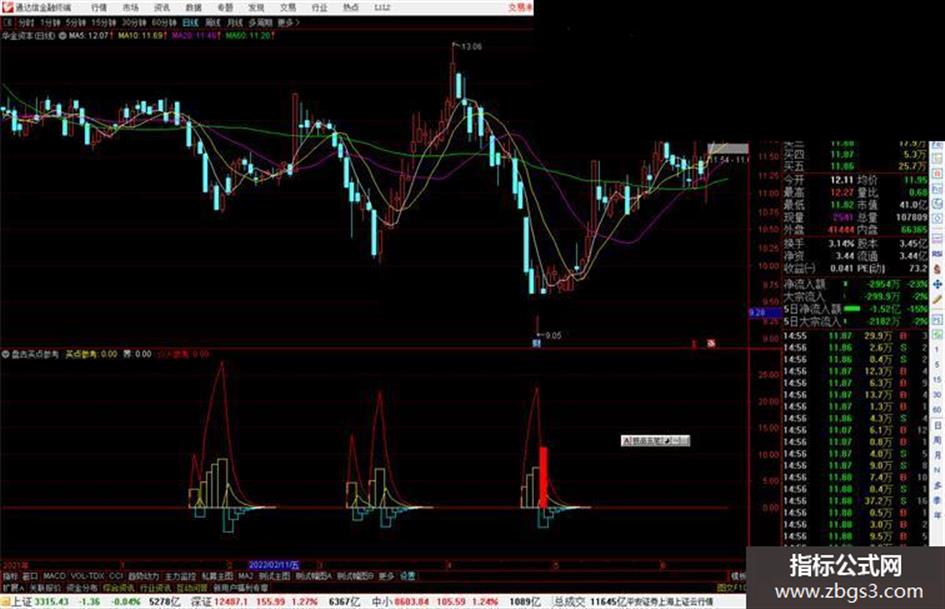Click the 中小 index value 8683.84

tap(412, 602)
